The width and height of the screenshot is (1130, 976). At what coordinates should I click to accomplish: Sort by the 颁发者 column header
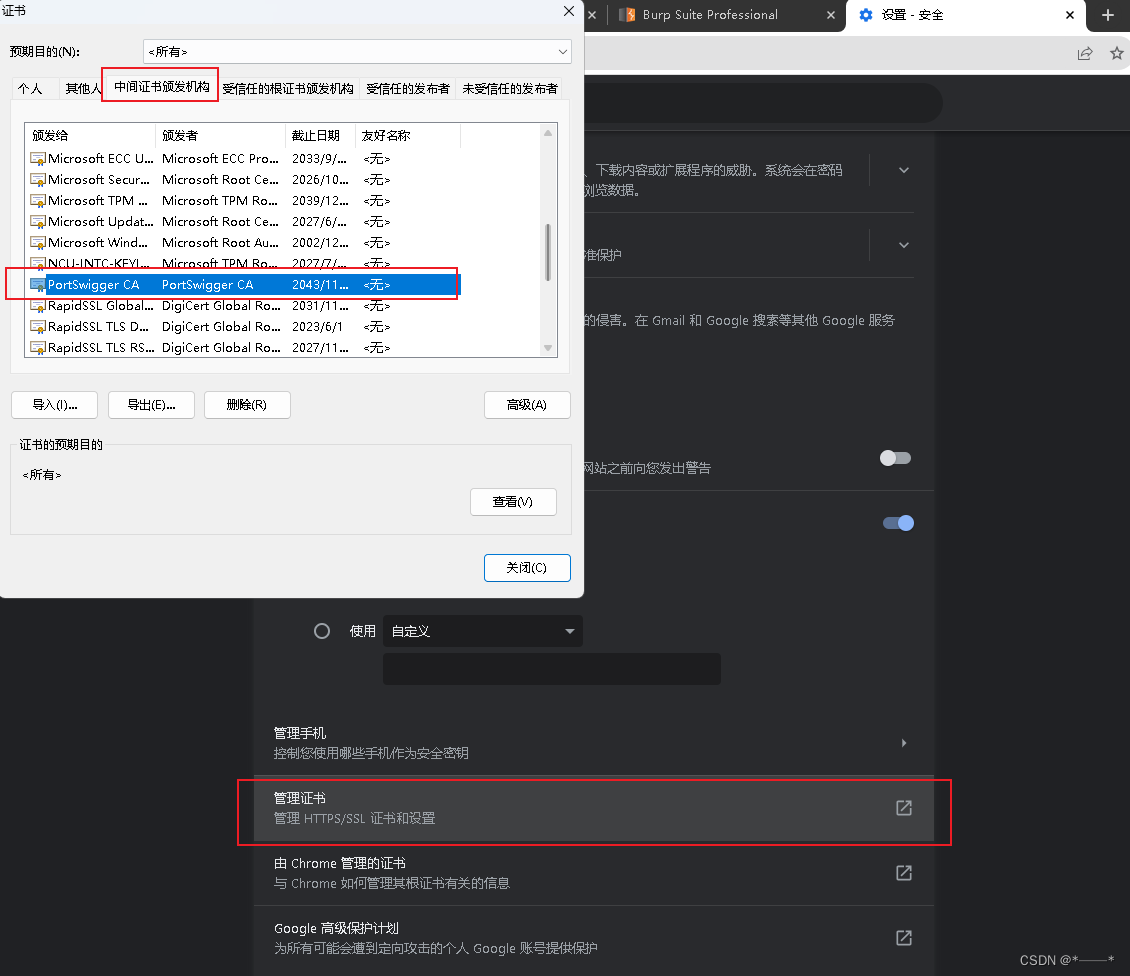click(x=220, y=136)
